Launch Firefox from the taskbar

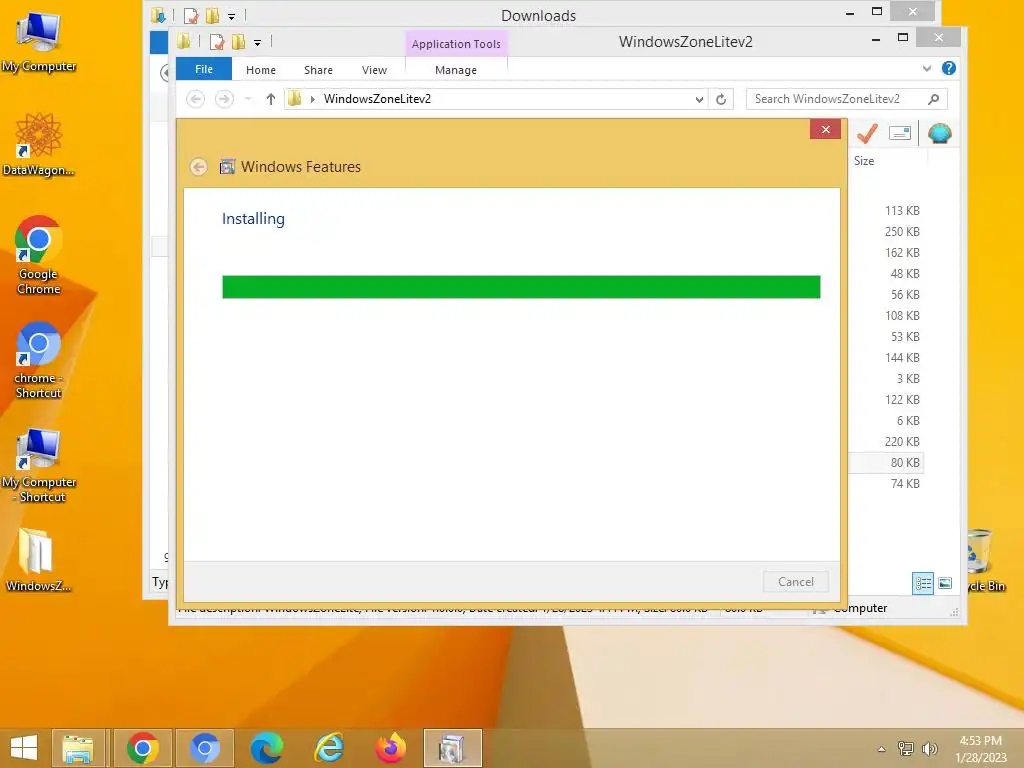click(391, 748)
